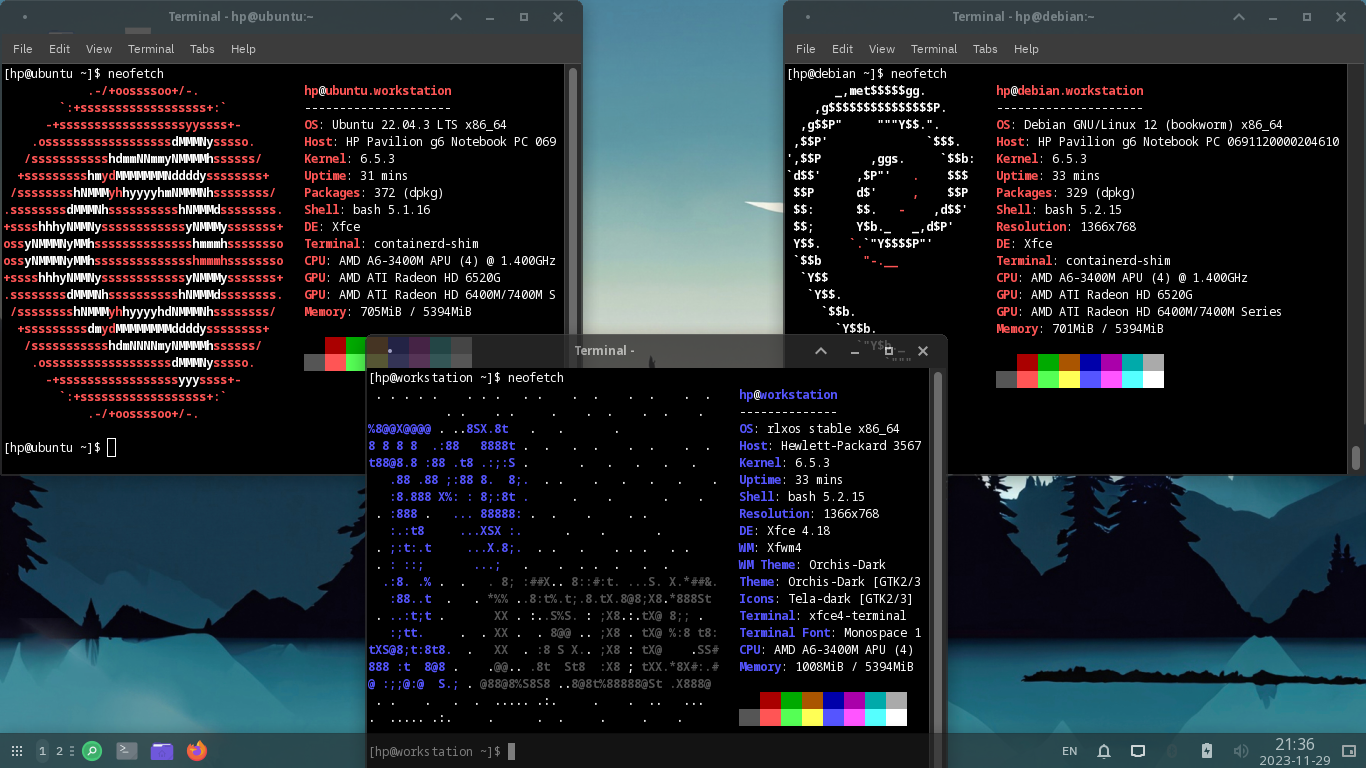Click 'Terminal: xfce4-terminal' line
Image resolution: width=1366 pixels, height=768 pixels.
(x=823, y=616)
